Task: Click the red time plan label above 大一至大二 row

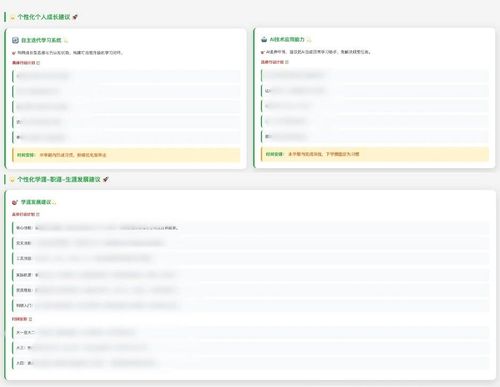Action: coord(22,319)
